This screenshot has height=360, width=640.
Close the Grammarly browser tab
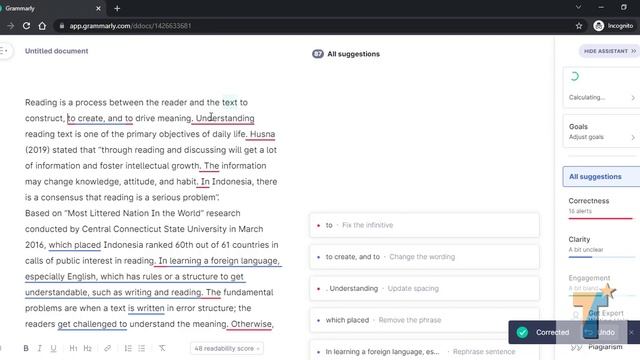(x=98, y=8)
